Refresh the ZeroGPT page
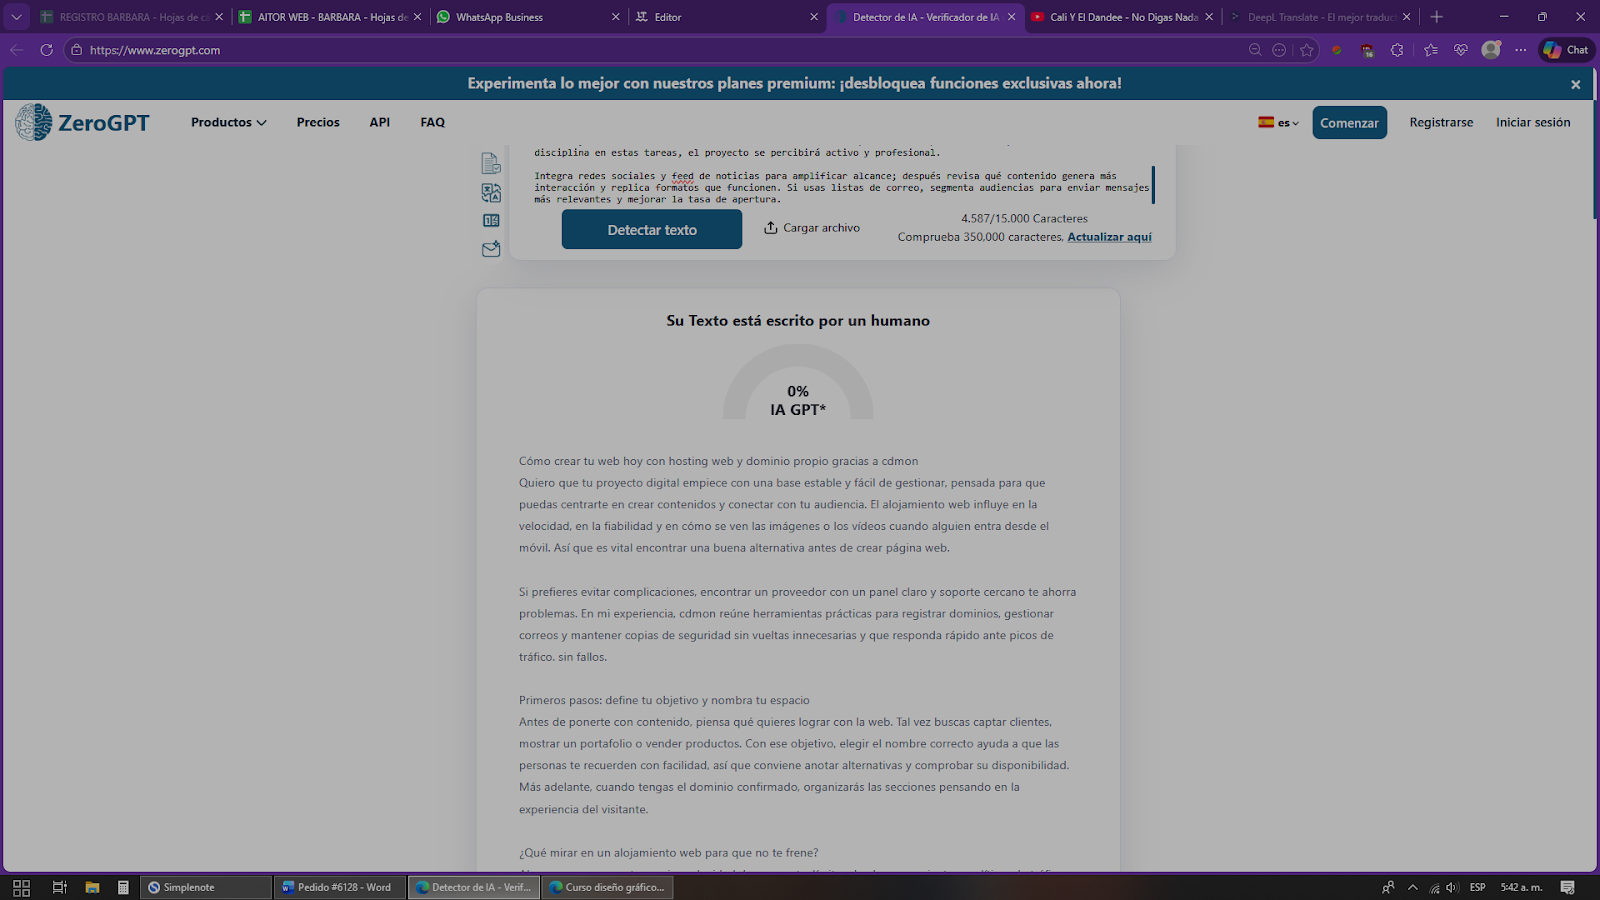This screenshot has width=1600, height=900. [46, 50]
